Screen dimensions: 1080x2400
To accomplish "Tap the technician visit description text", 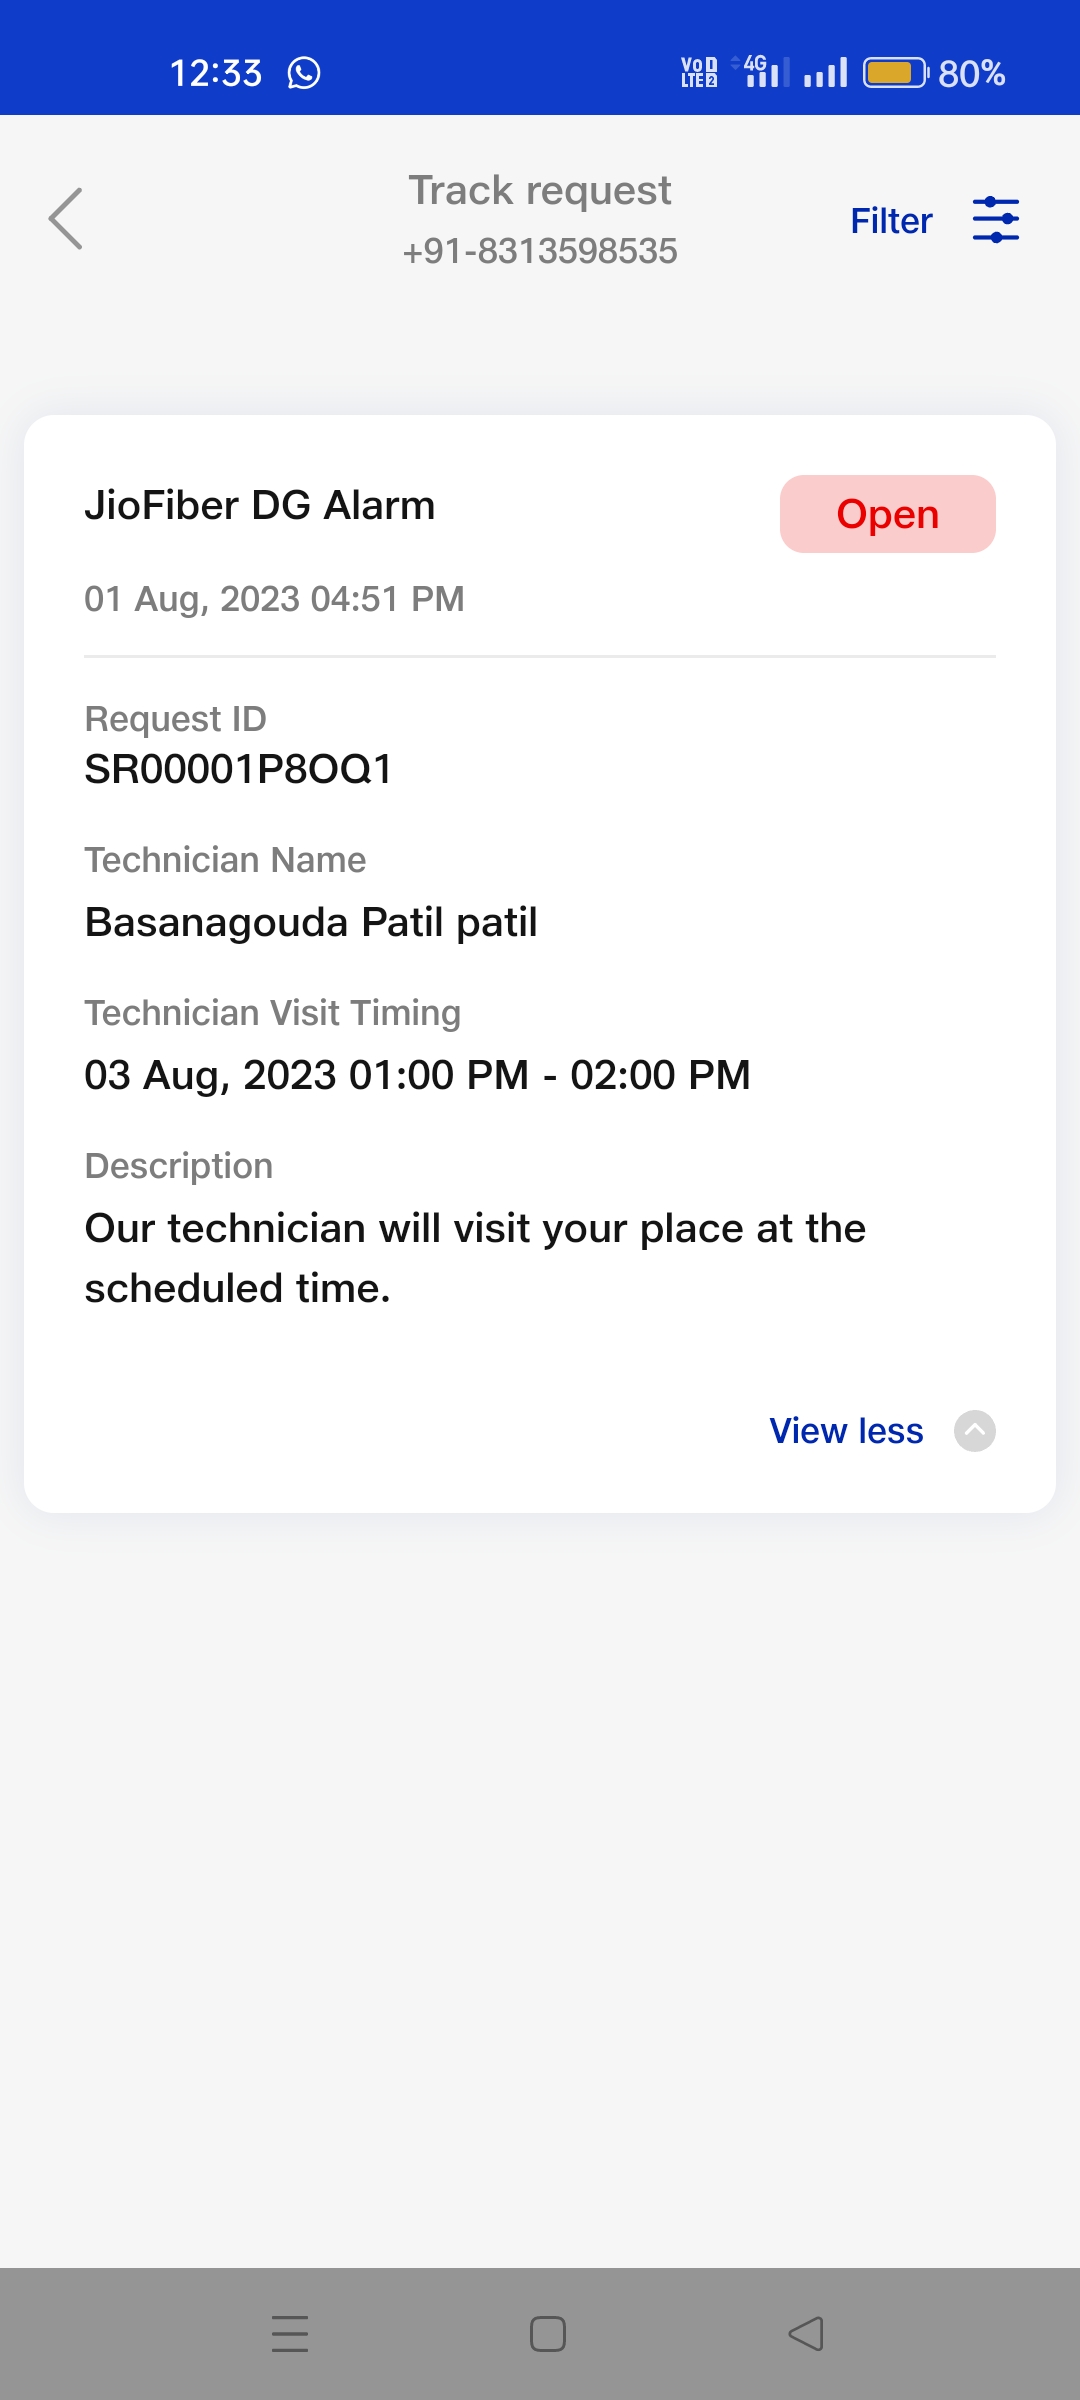I will 475,1258.
